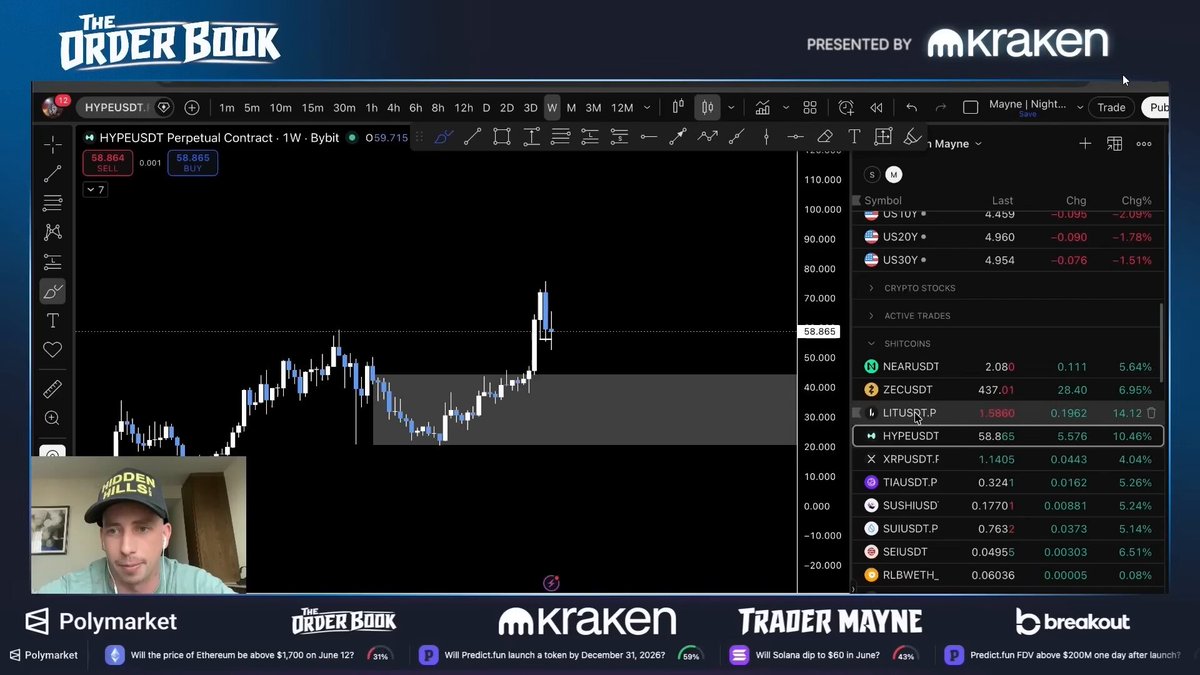Select the highlighted brush tool in left sidebar
The width and height of the screenshot is (1200, 675).
coord(53,291)
